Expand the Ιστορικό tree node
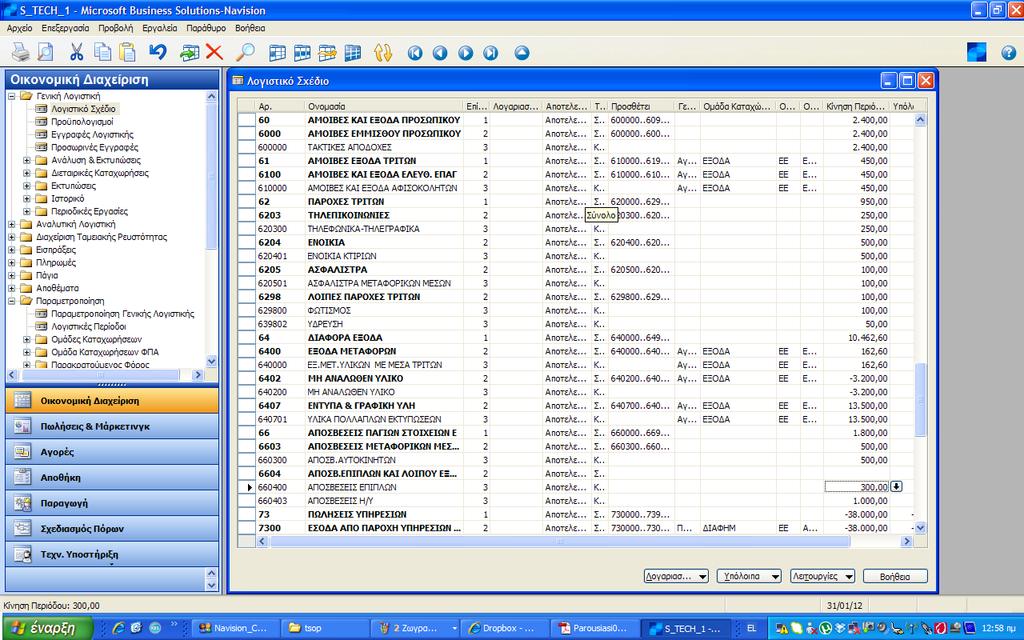Image resolution: width=1024 pixels, height=640 pixels. pos(27,199)
